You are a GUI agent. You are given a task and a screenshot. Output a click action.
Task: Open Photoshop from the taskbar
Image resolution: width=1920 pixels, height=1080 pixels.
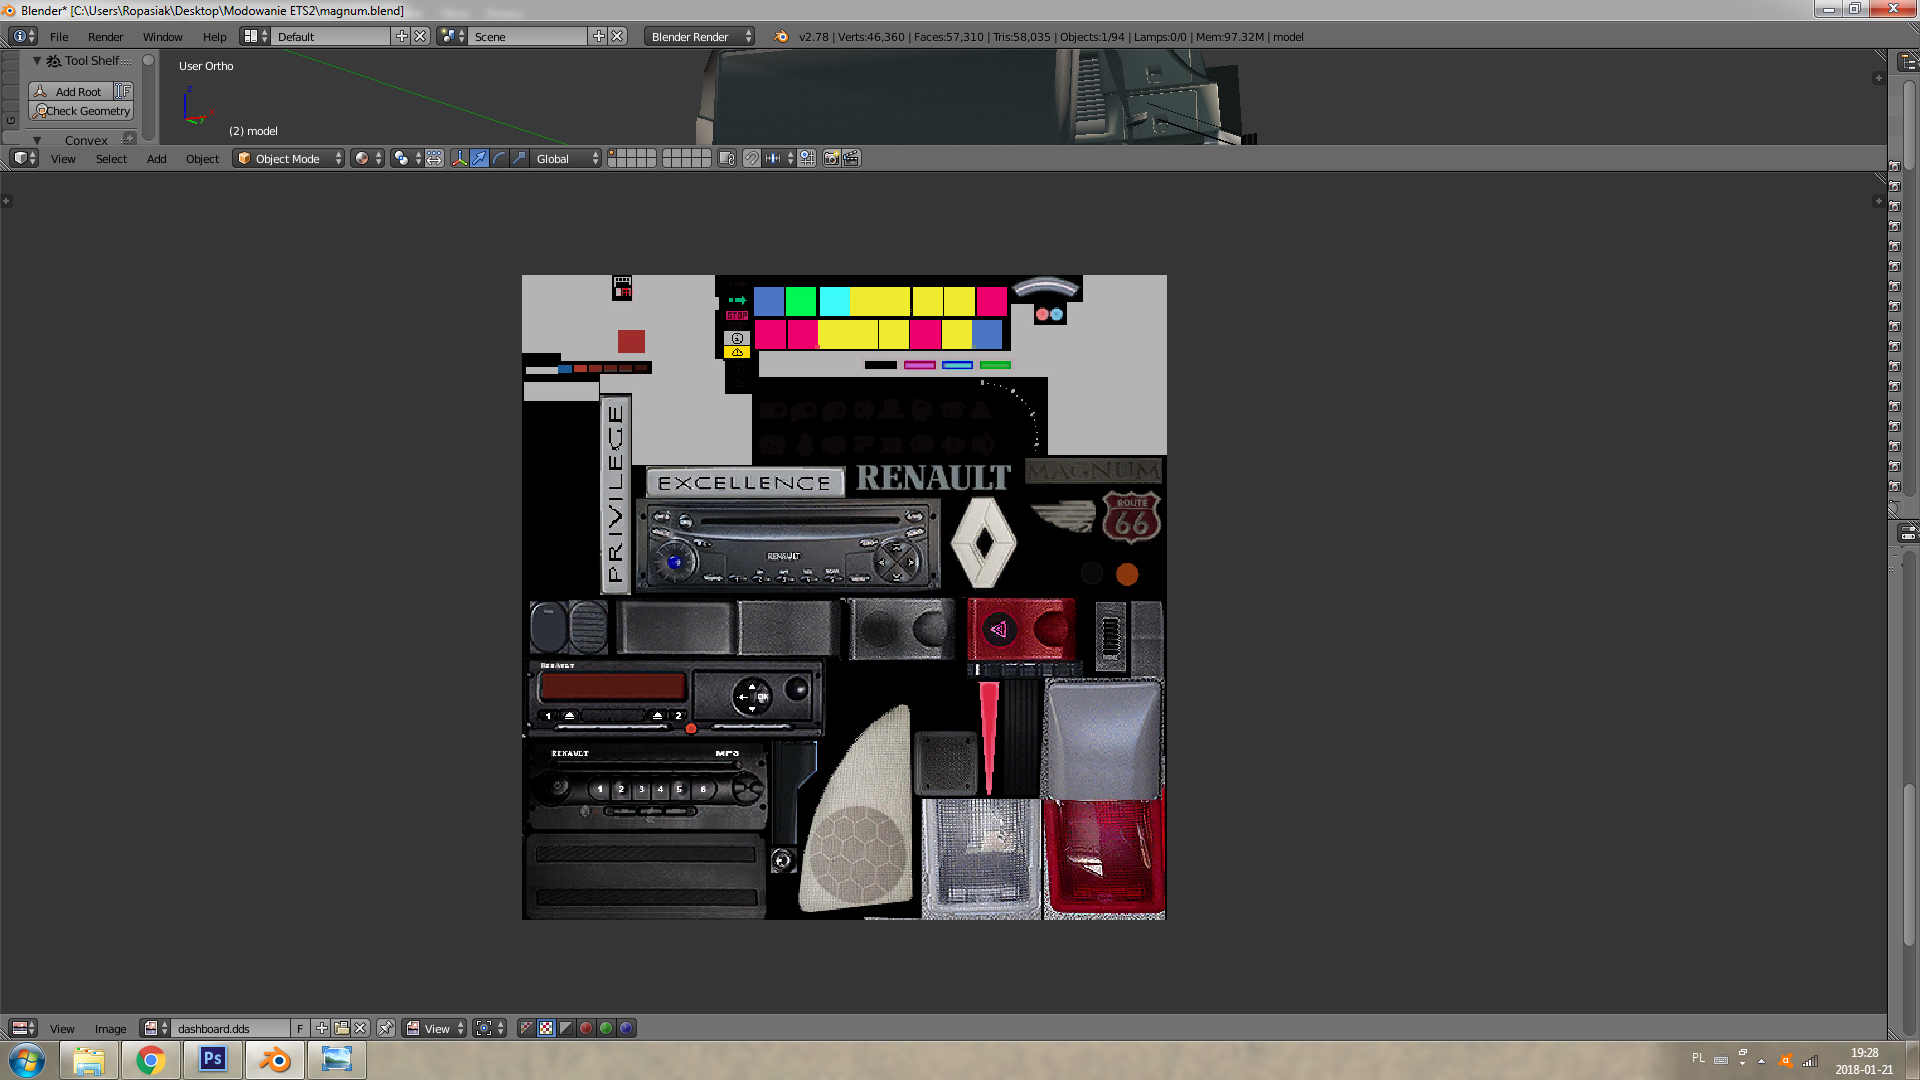[213, 1060]
